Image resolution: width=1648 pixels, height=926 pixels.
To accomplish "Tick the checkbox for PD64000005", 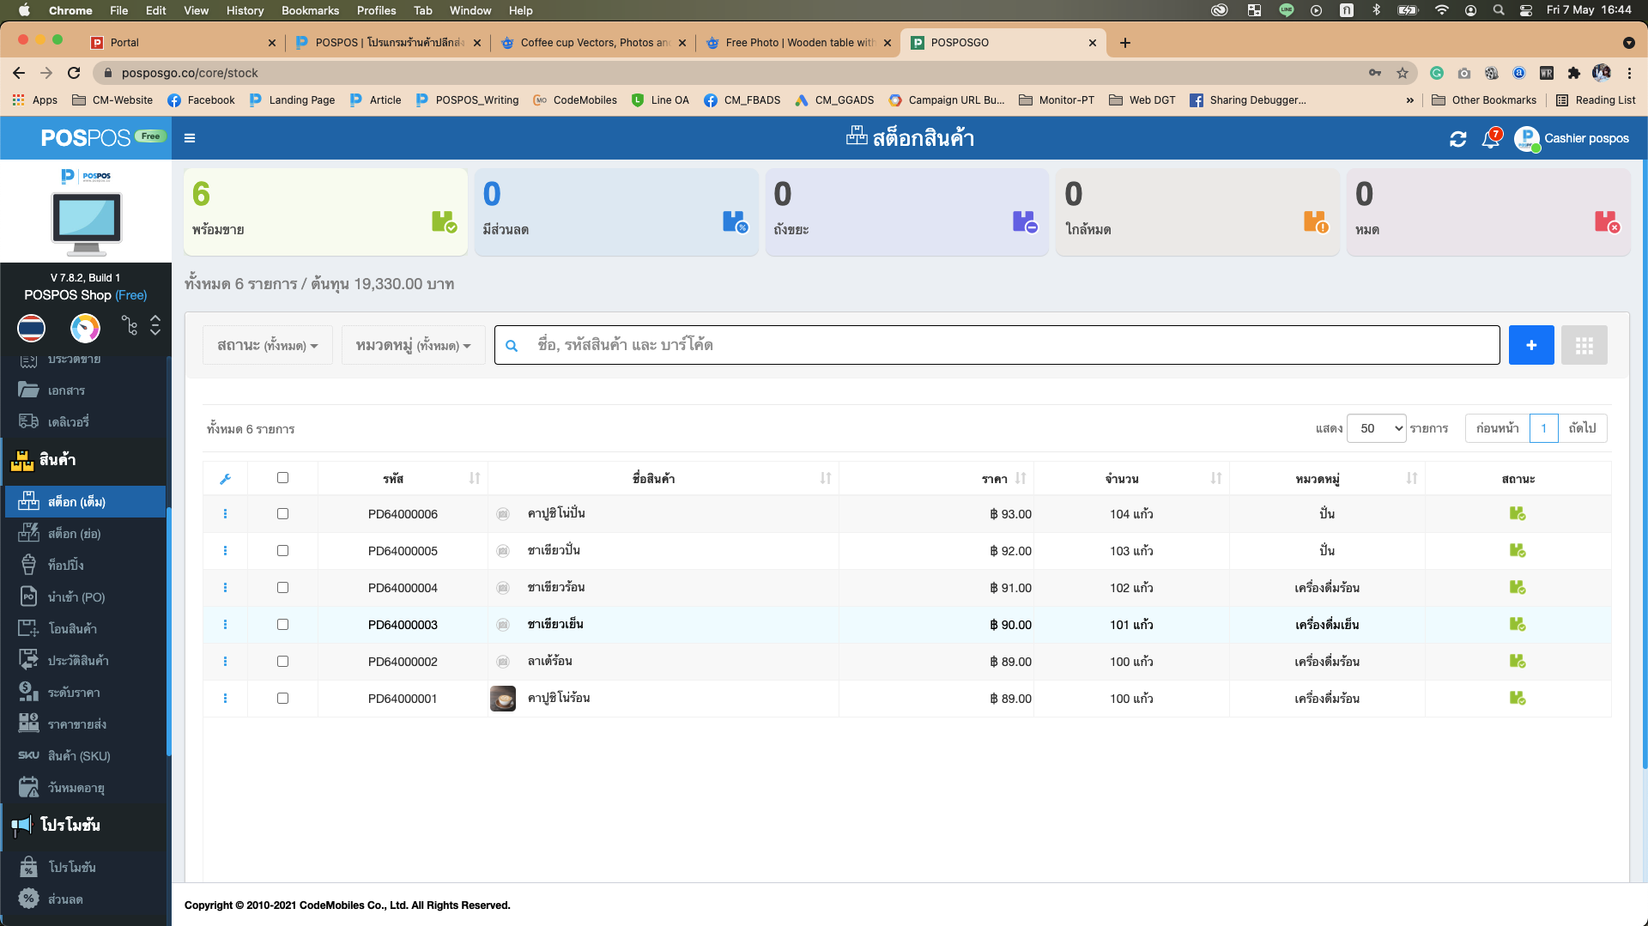I will 283,551.
